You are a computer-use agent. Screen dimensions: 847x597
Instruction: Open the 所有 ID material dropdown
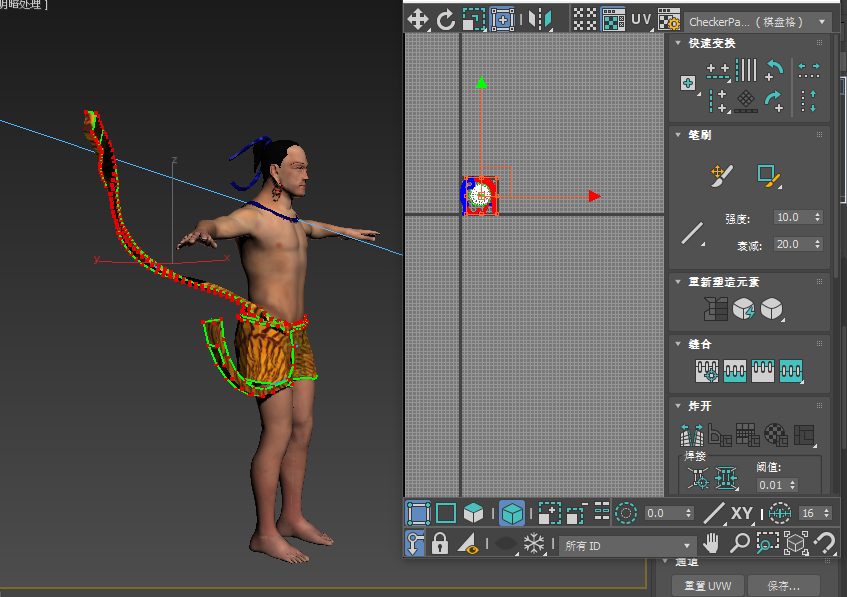[x=627, y=545]
